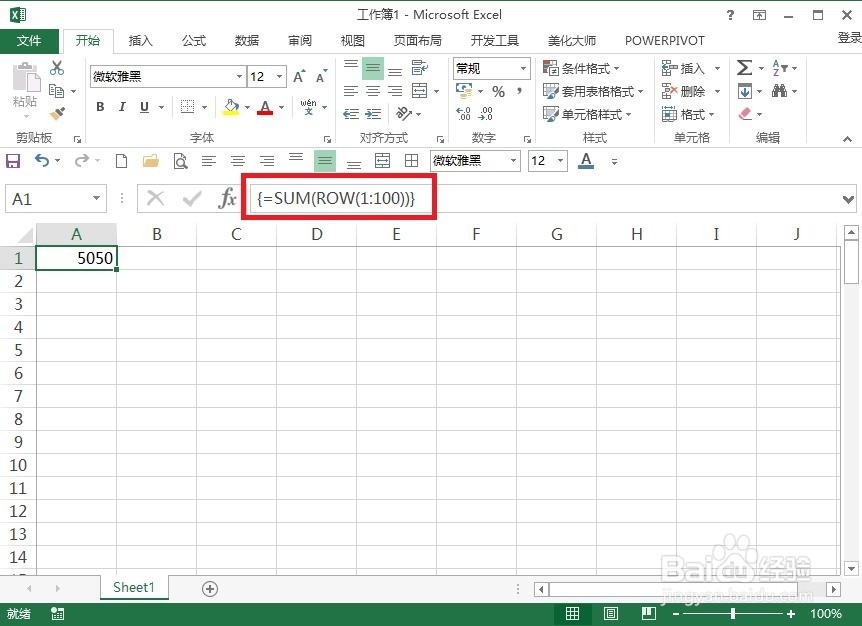Click the Cut (scissors) icon
Viewport: 862px width, 626px height.
pyautogui.click(x=57, y=67)
